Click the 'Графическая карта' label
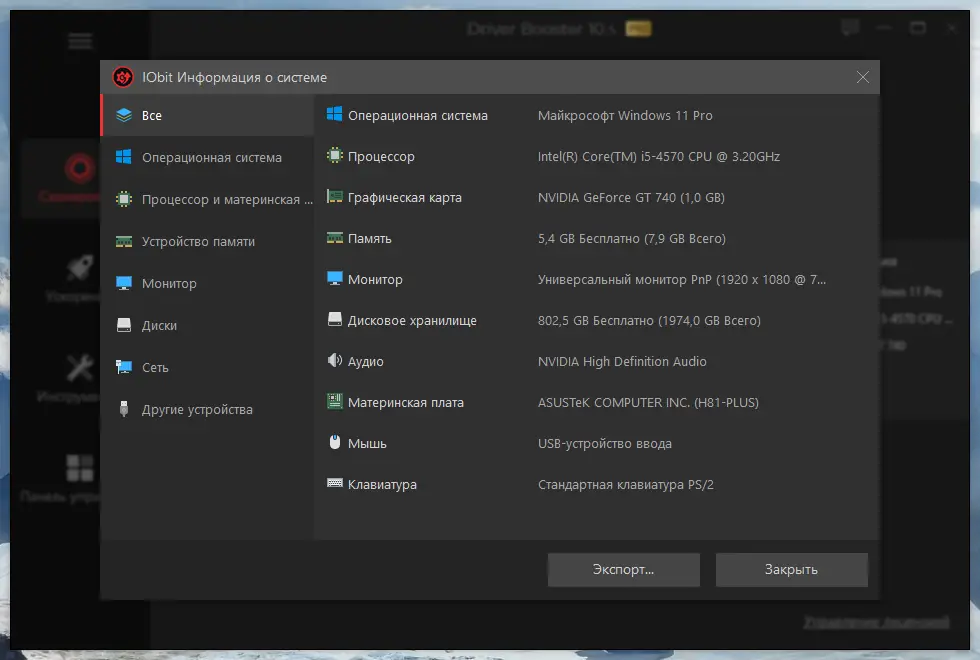The width and height of the screenshot is (980, 660). click(x=405, y=198)
